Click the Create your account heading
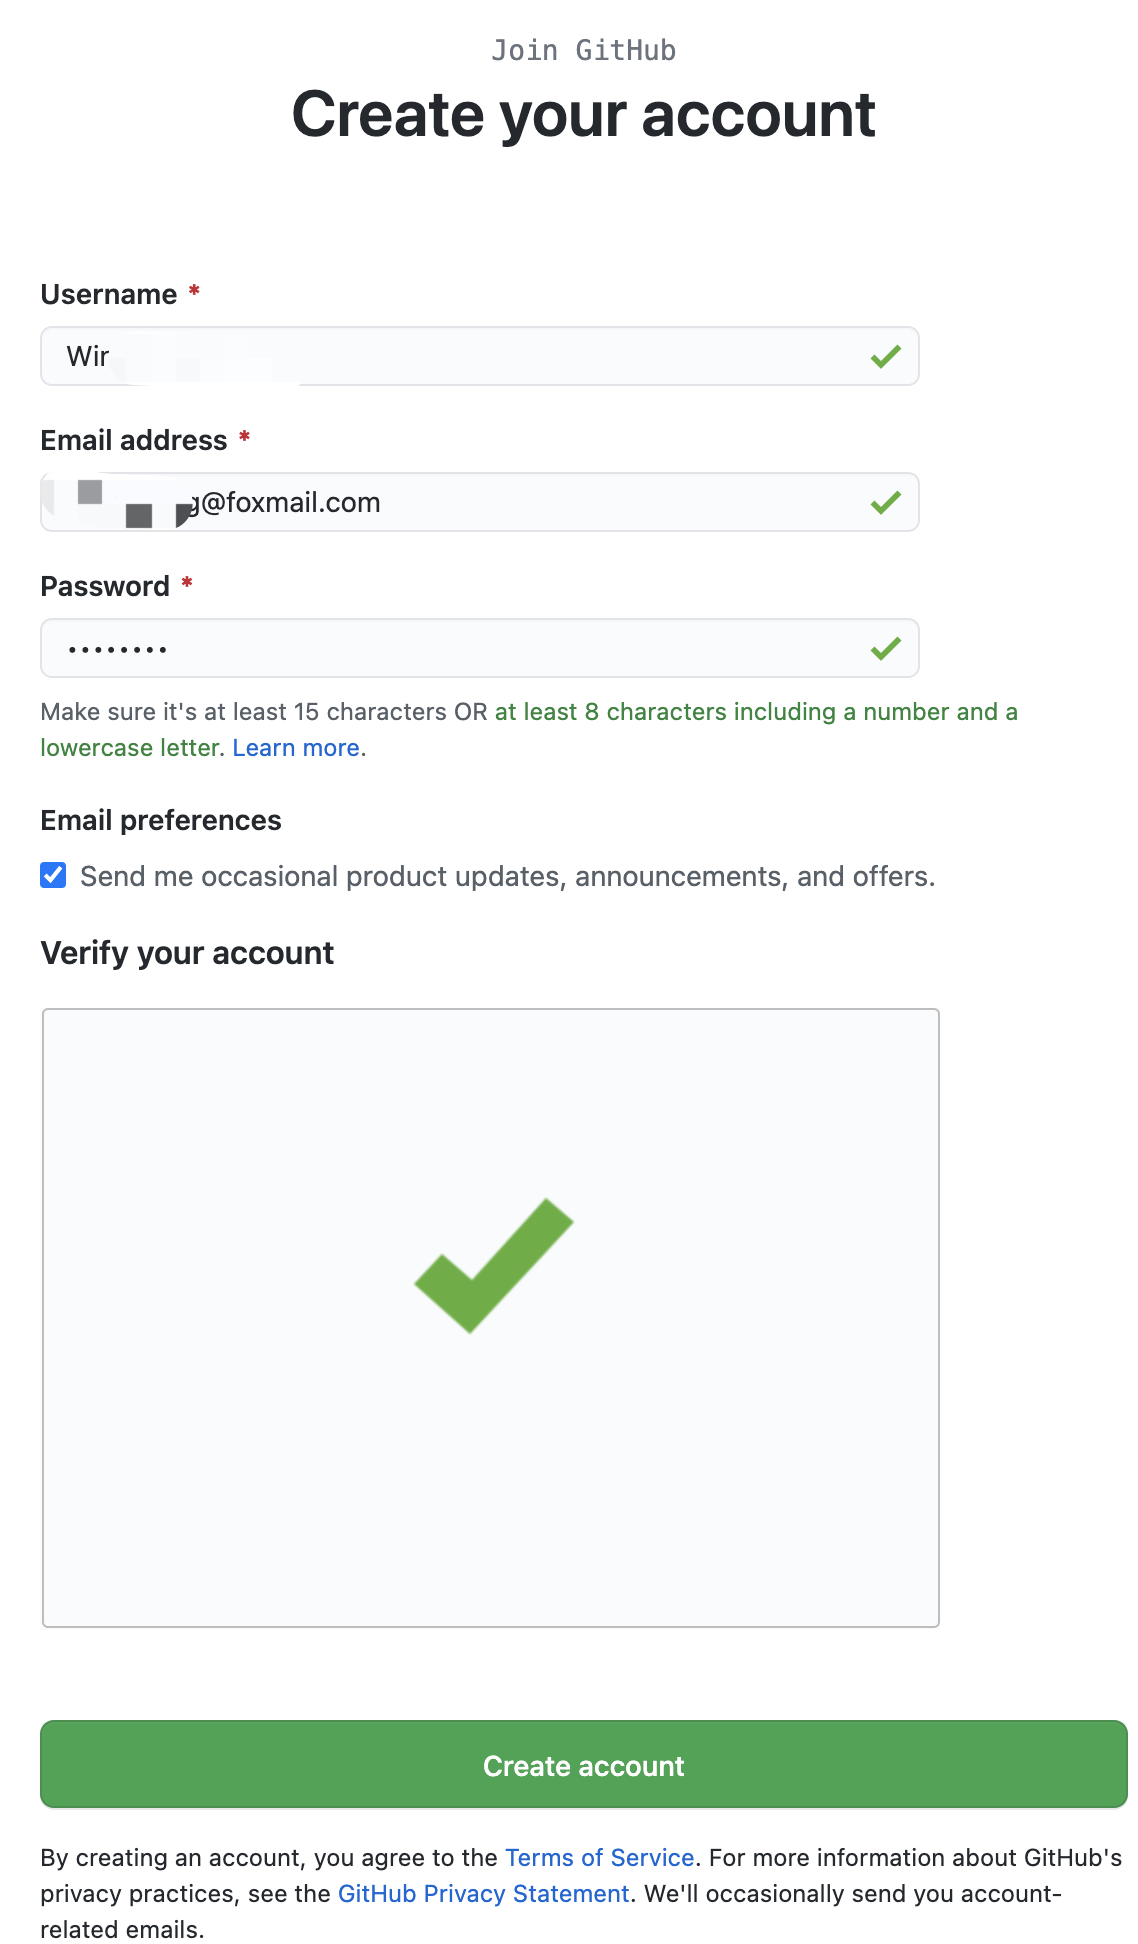 pos(582,115)
